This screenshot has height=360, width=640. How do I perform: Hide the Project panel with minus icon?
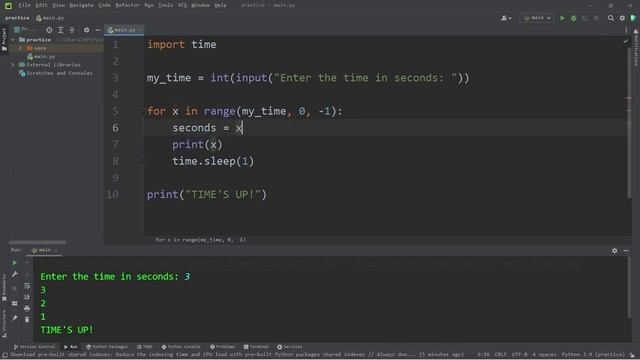tap(98, 30)
